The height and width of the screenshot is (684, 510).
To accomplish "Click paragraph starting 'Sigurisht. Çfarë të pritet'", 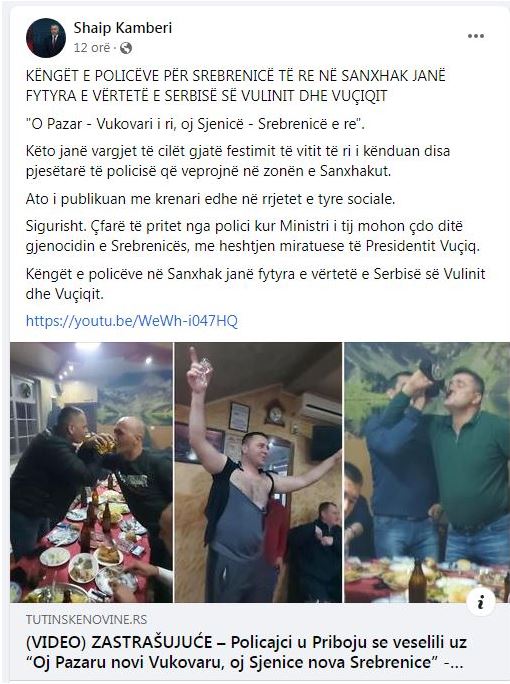I will click(x=253, y=236).
